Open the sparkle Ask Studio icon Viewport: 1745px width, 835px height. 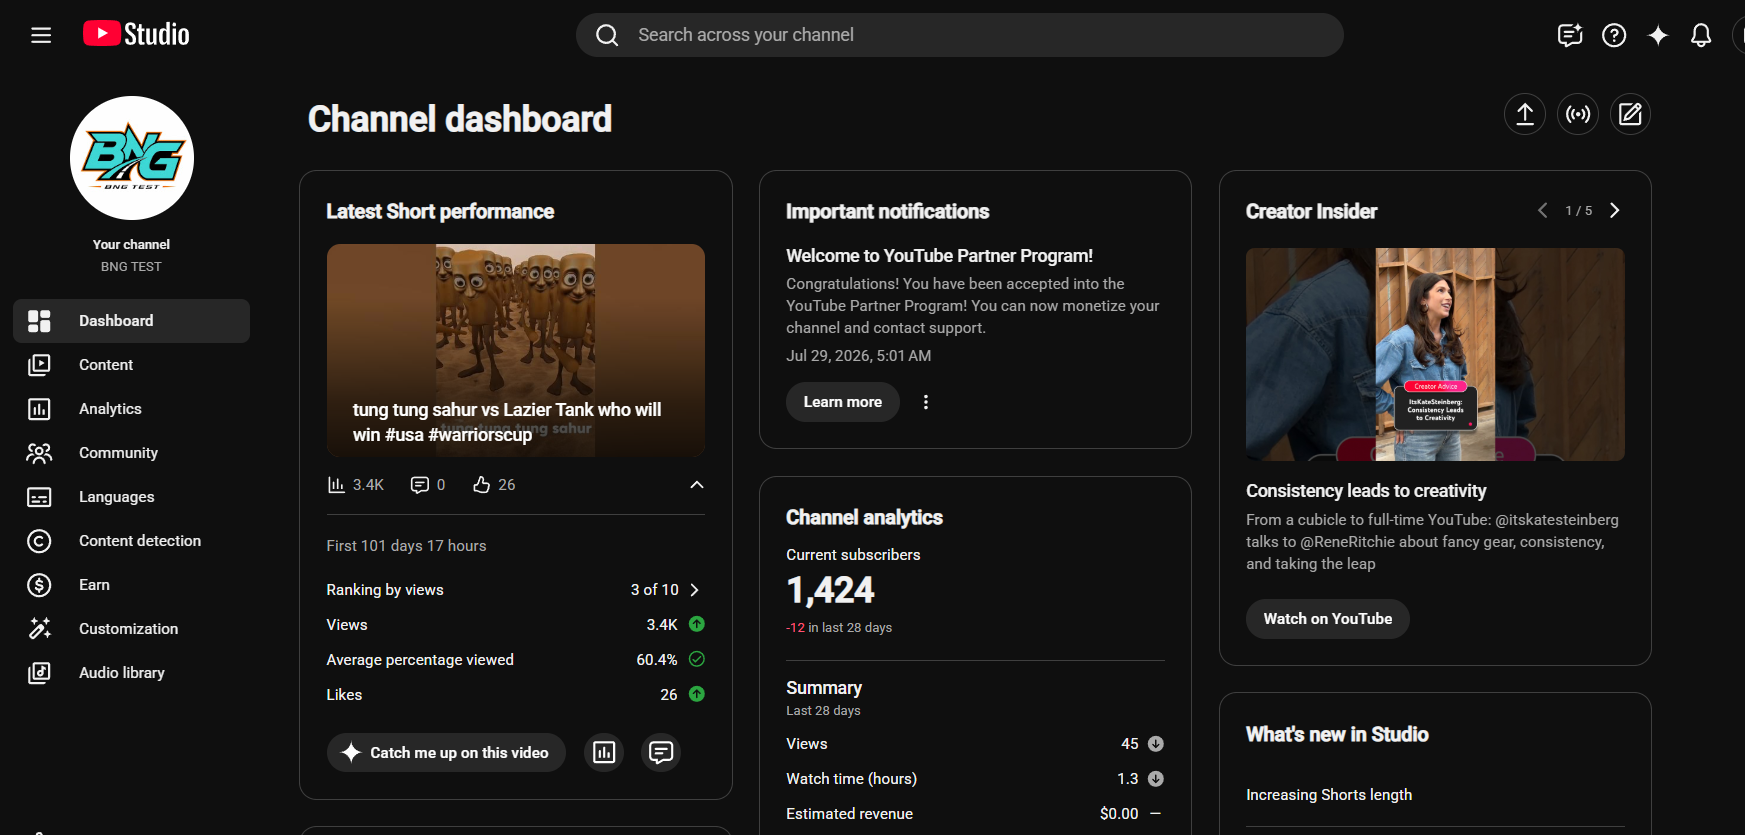tap(1658, 35)
